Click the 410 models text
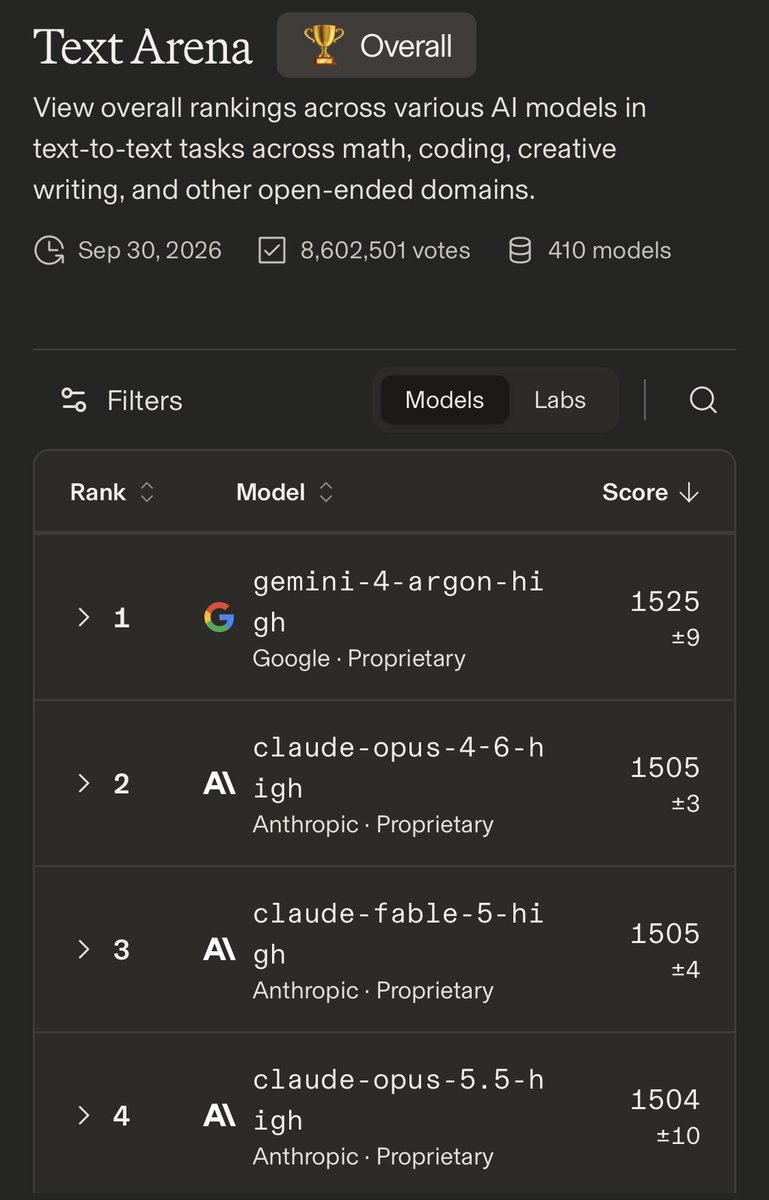Screen dimensions: 769x1200 (610, 250)
